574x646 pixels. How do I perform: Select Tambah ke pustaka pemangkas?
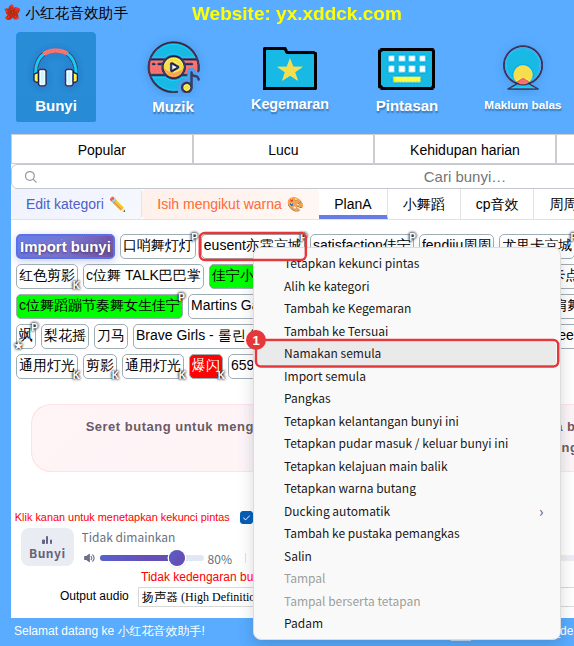point(408,534)
